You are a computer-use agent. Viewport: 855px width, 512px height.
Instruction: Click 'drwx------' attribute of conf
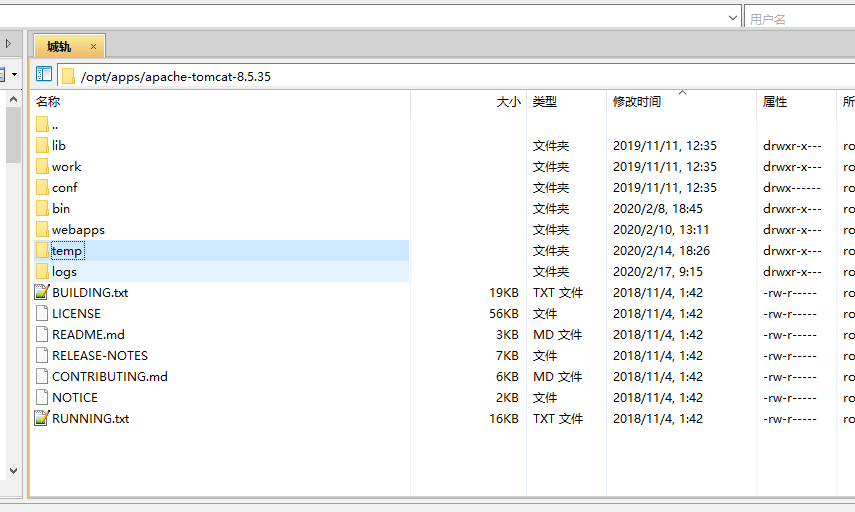coord(792,188)
